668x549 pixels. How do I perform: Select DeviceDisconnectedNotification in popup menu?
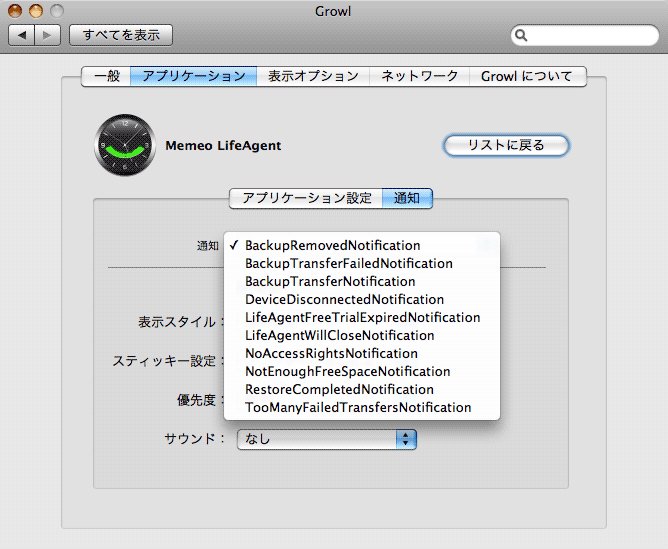pyautogui.click(x=362, y=299)
